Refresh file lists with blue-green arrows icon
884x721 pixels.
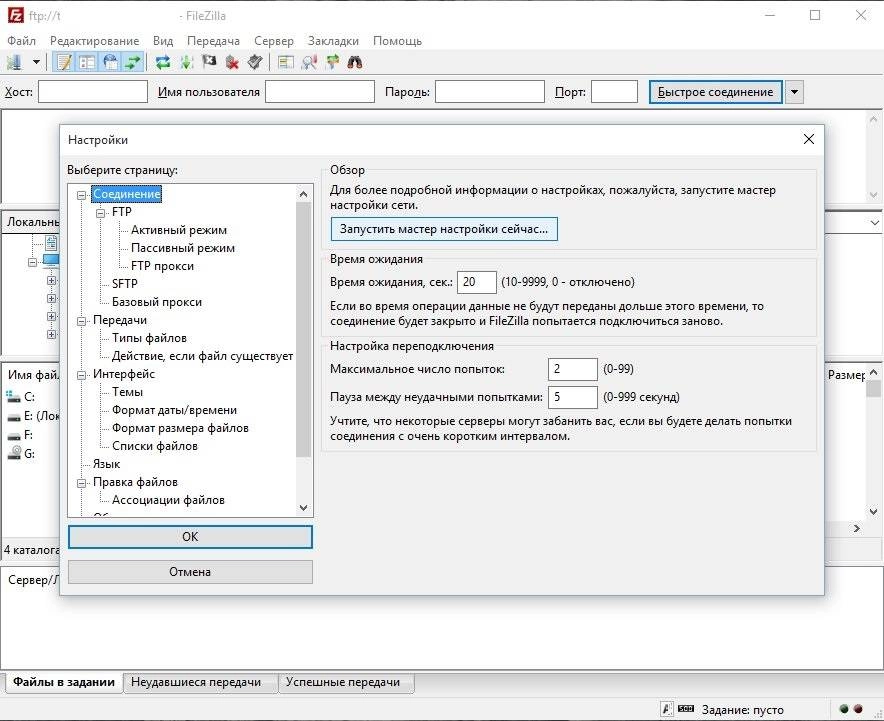click(x=163, y=62)
